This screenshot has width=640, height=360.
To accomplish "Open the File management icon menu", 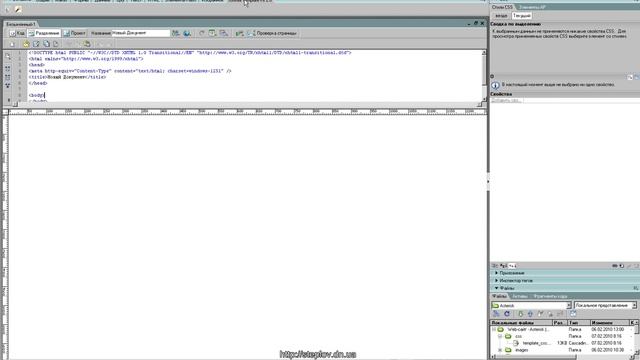I will [176, 33].
